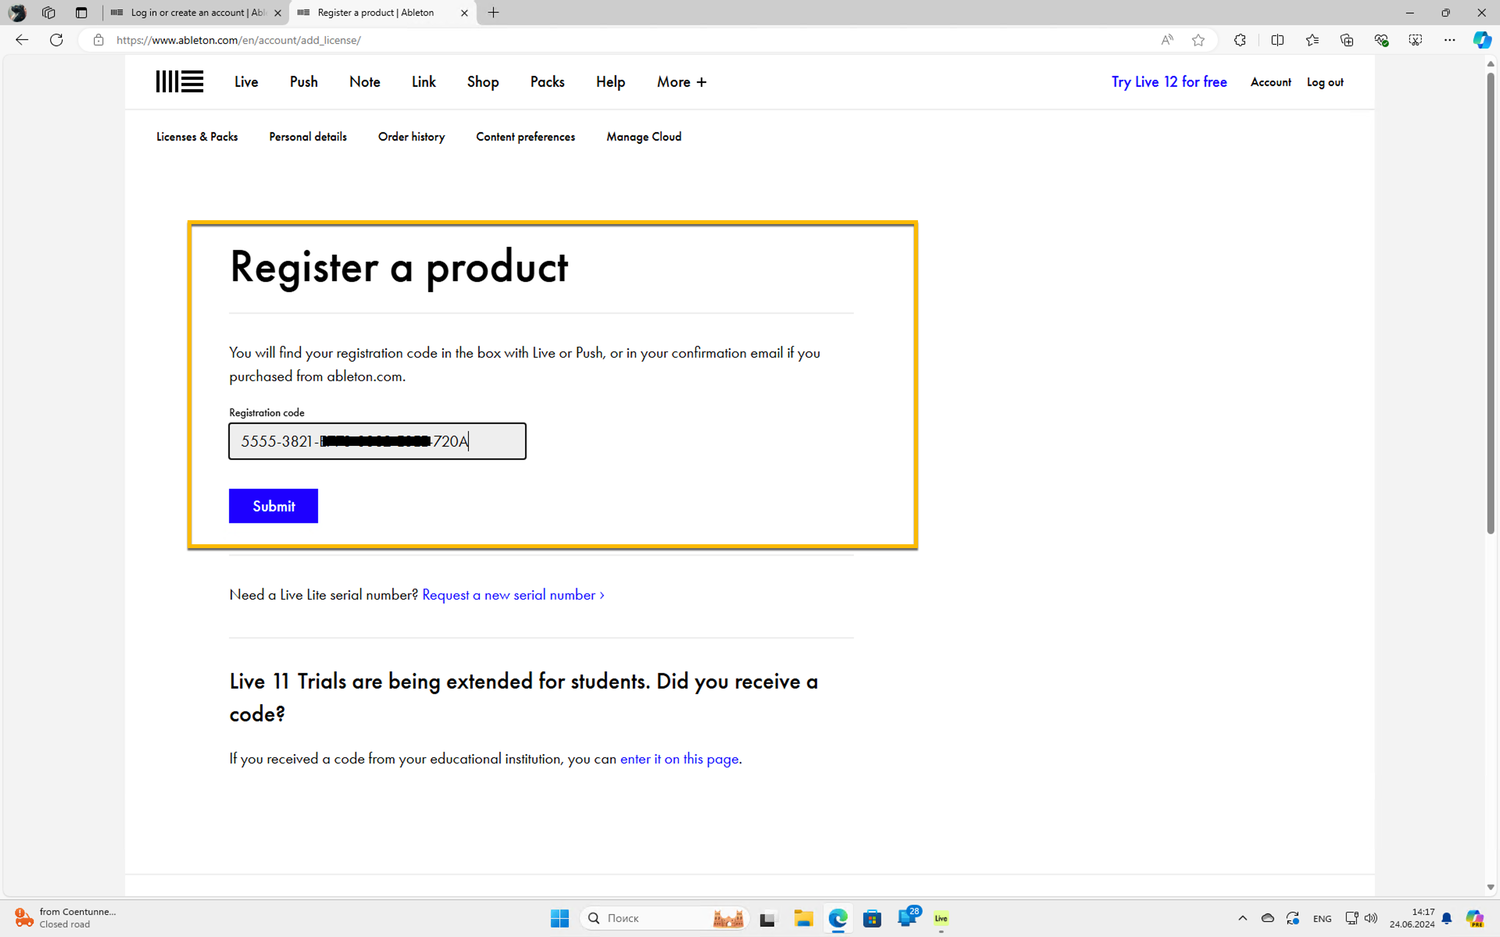The image size is (1500, 937).
Task: Open the Edge profile avatar
Action: point(17,13)
